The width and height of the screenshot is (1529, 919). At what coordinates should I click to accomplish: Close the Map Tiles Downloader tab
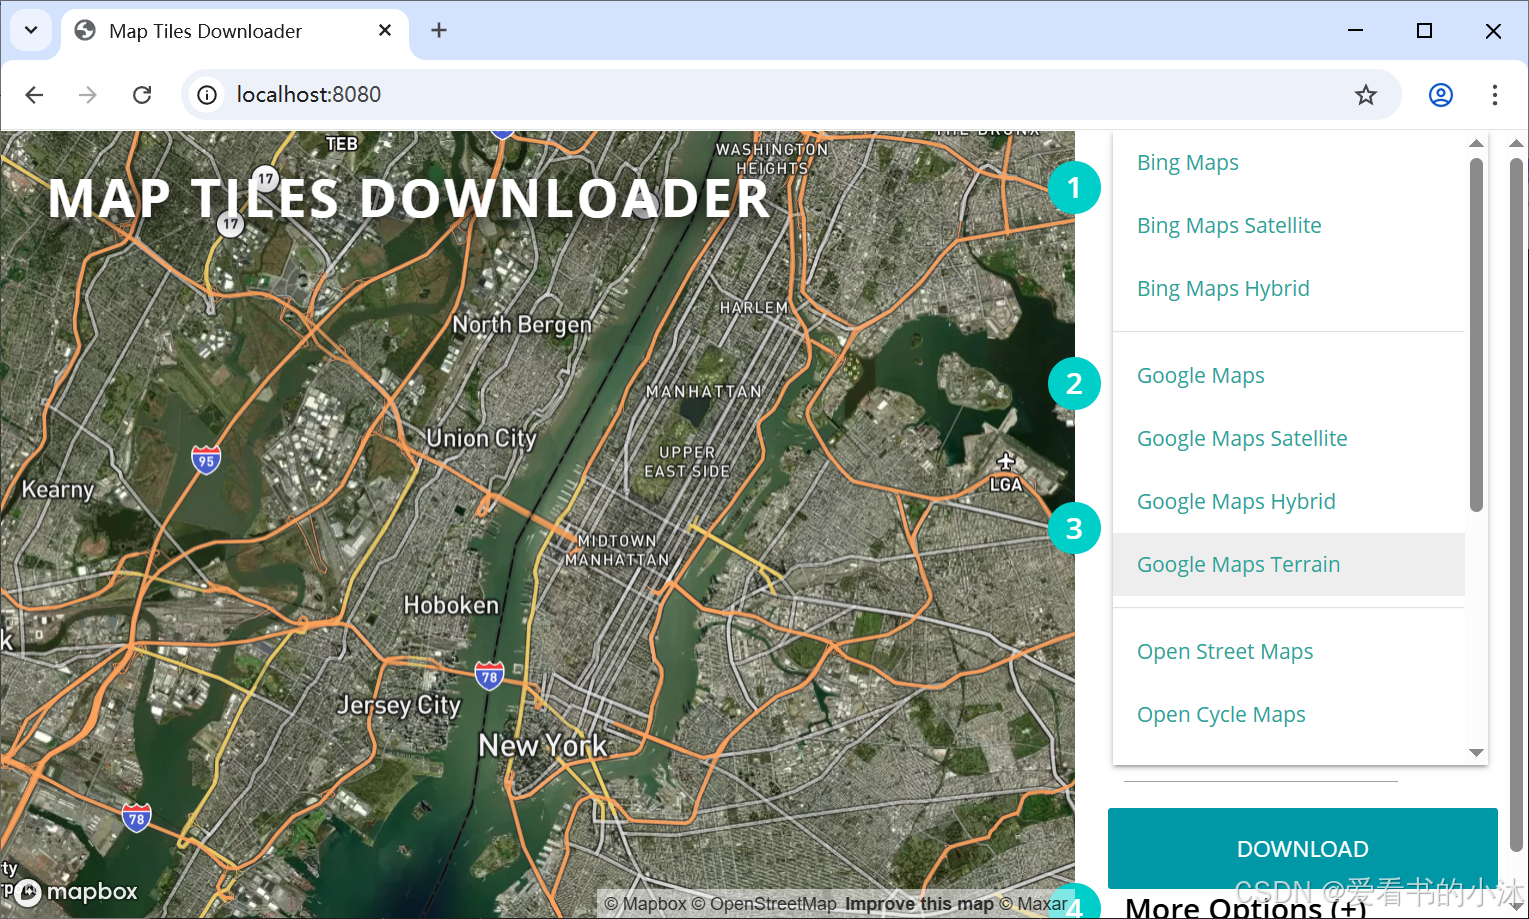click(385, 31)
